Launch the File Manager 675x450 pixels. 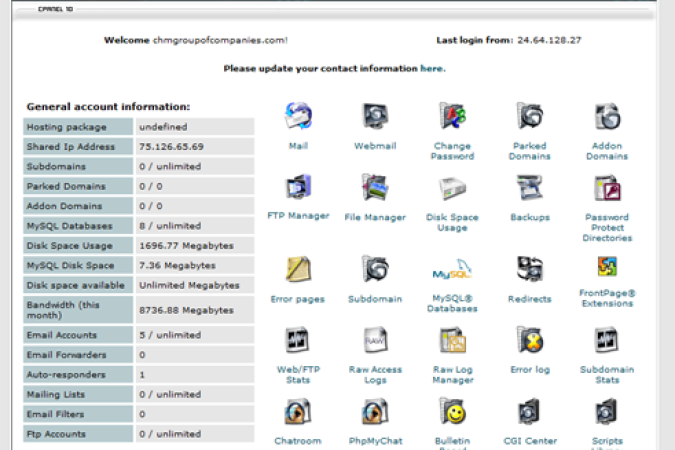tap(375, 188)
